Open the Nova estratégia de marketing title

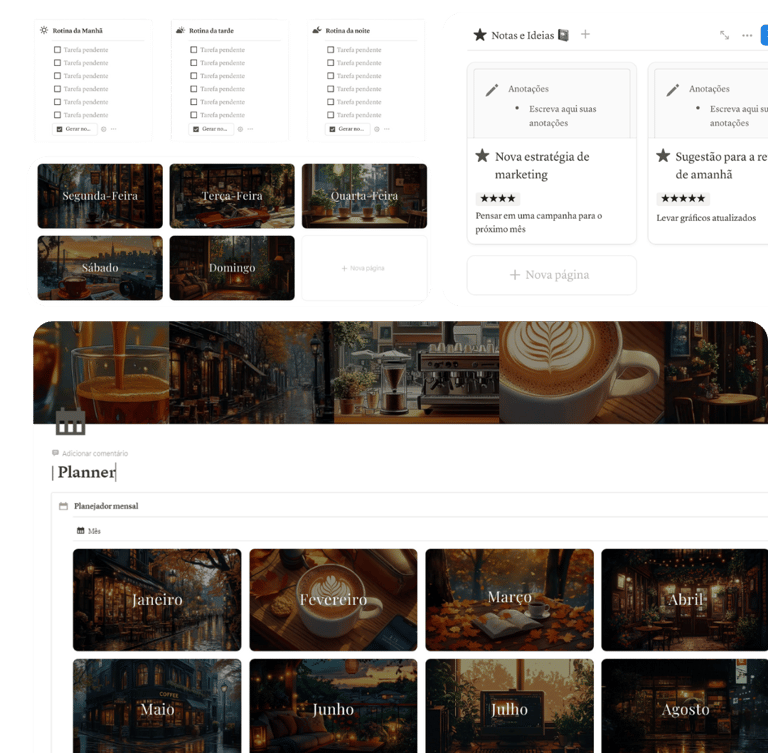[x=542, y=166]
